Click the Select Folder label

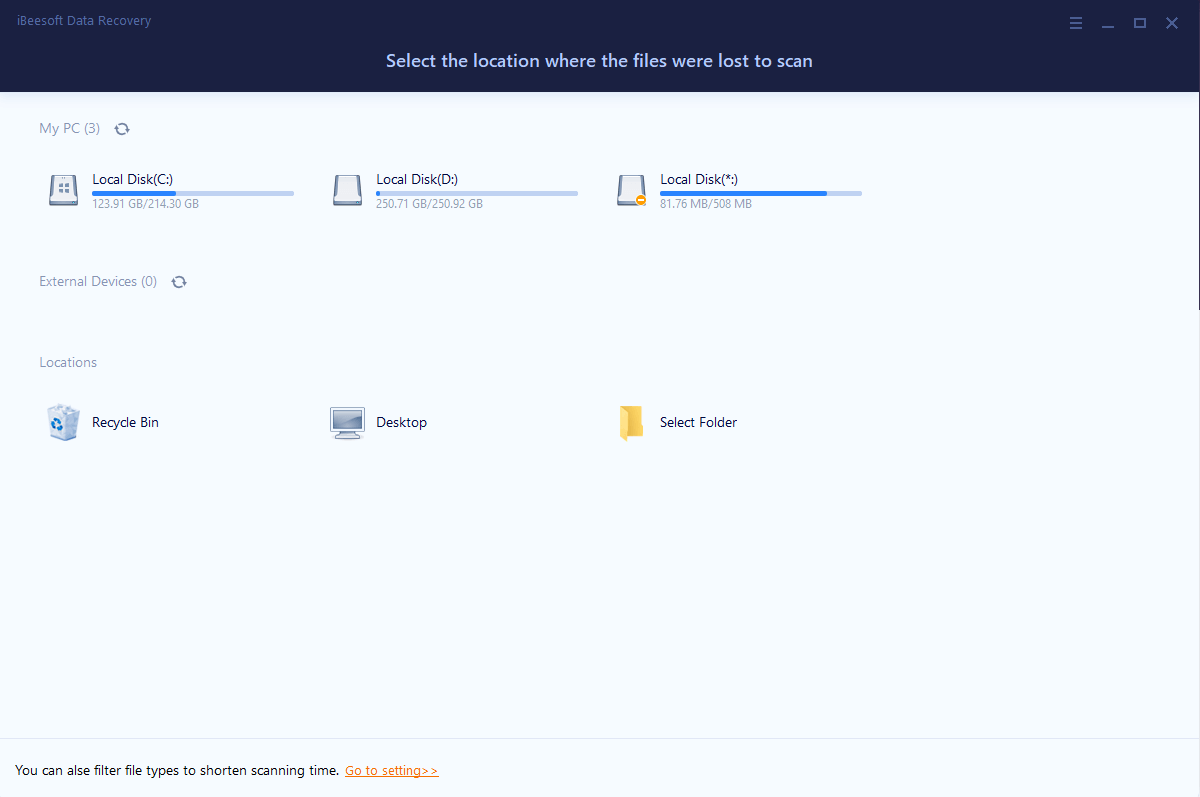698,422
